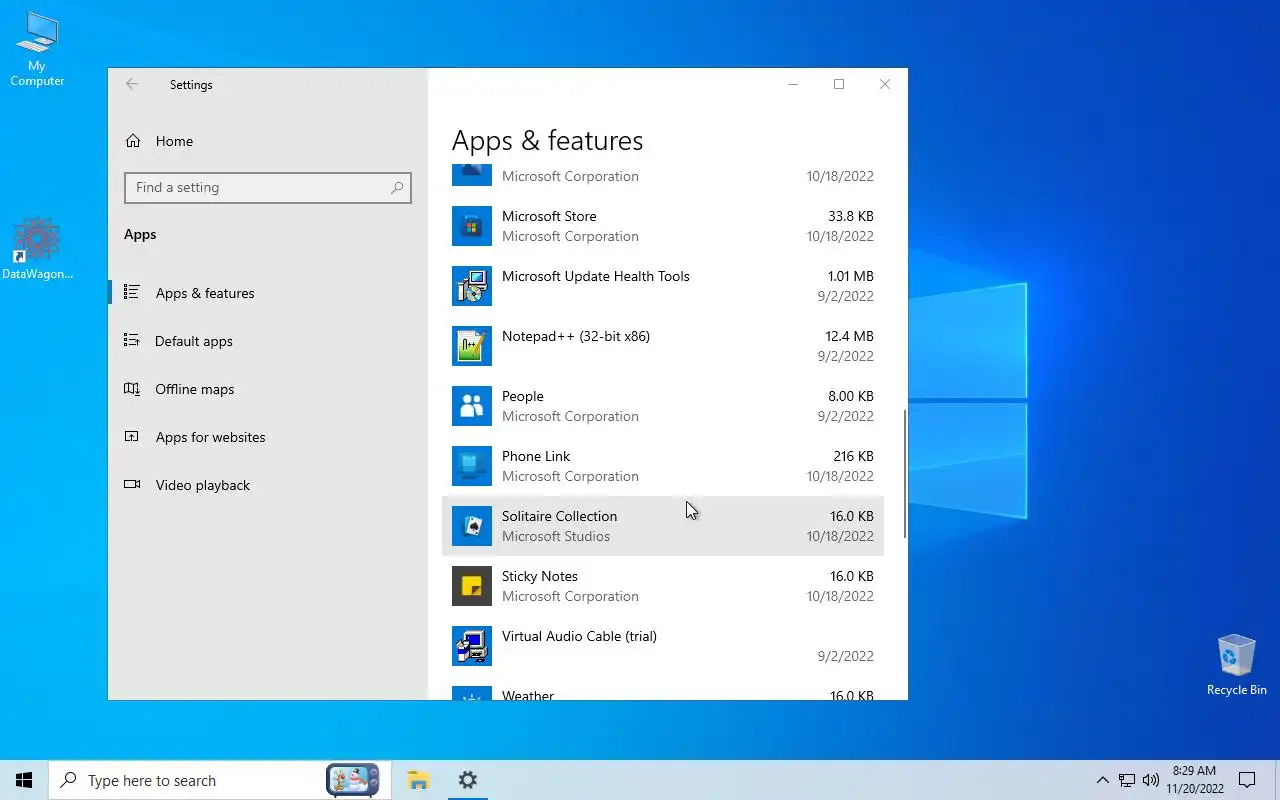Minimize the Settings window
The width and height of the screenshot is (1280, 800).
(793, 85)
